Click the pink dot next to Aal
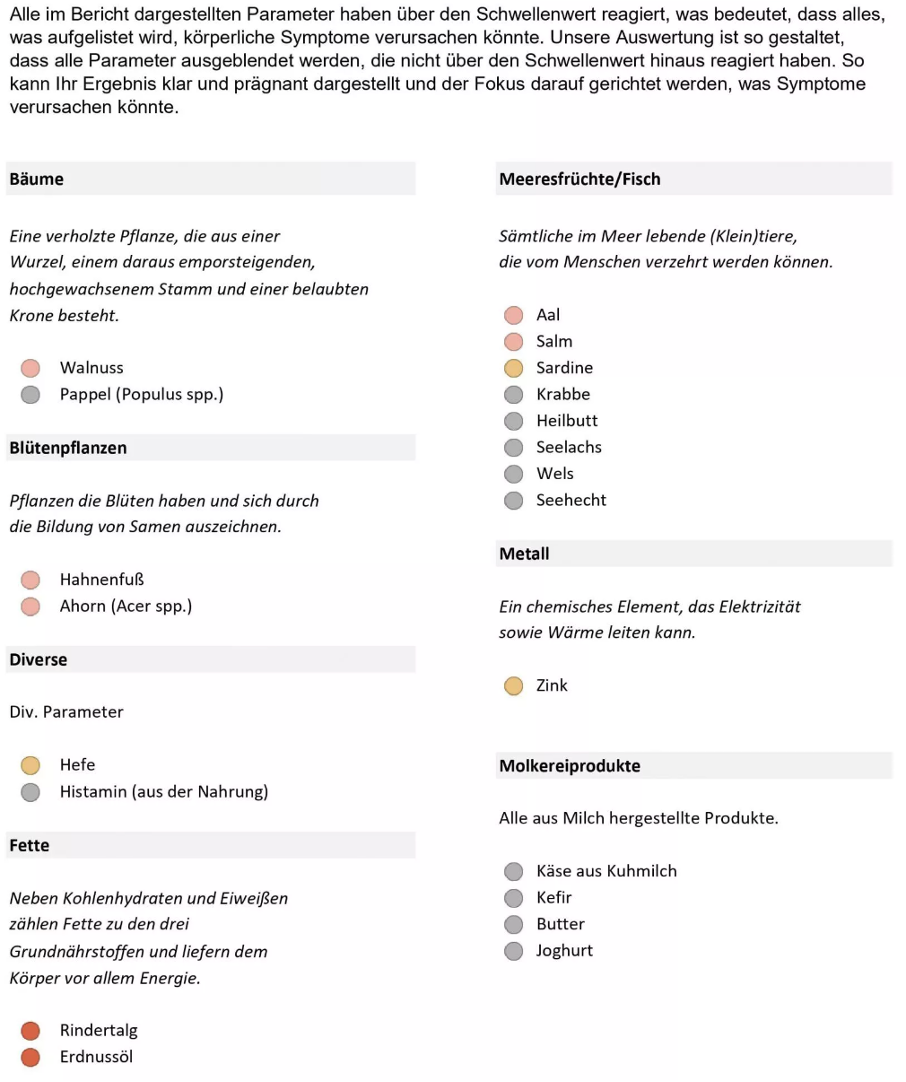 [513, 315]
